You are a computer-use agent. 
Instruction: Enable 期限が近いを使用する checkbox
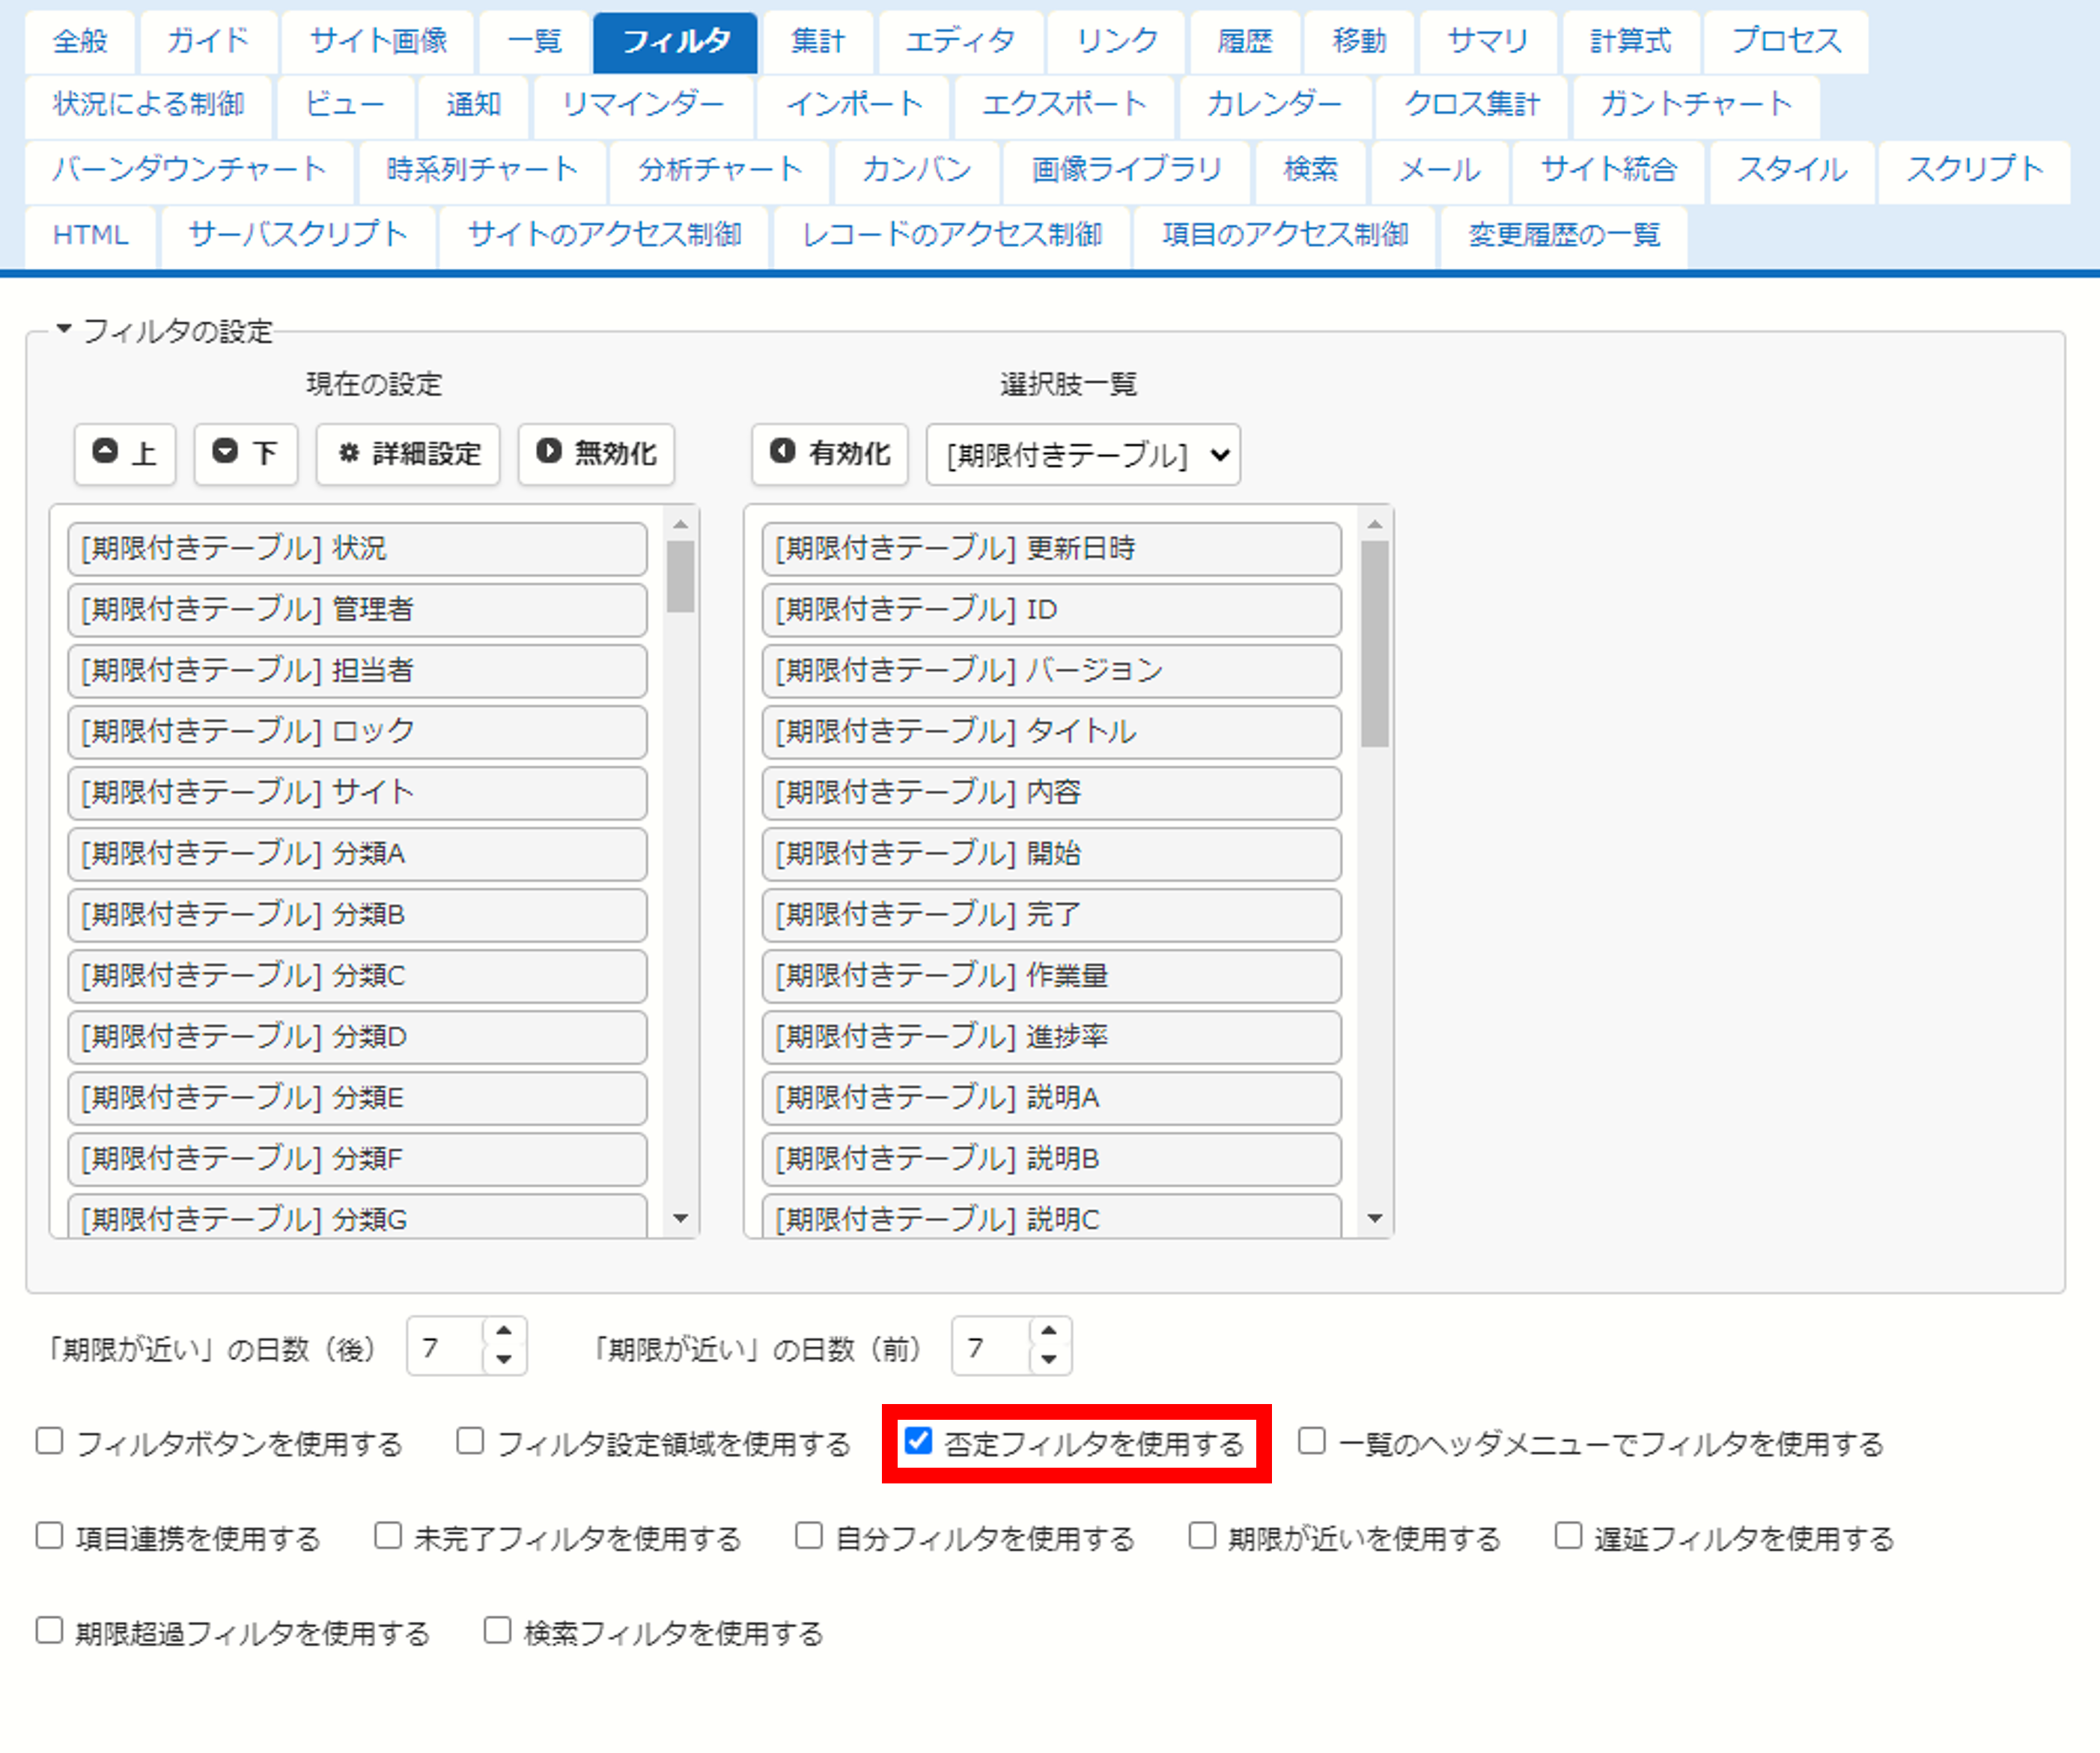(x=1202, y=1536)
